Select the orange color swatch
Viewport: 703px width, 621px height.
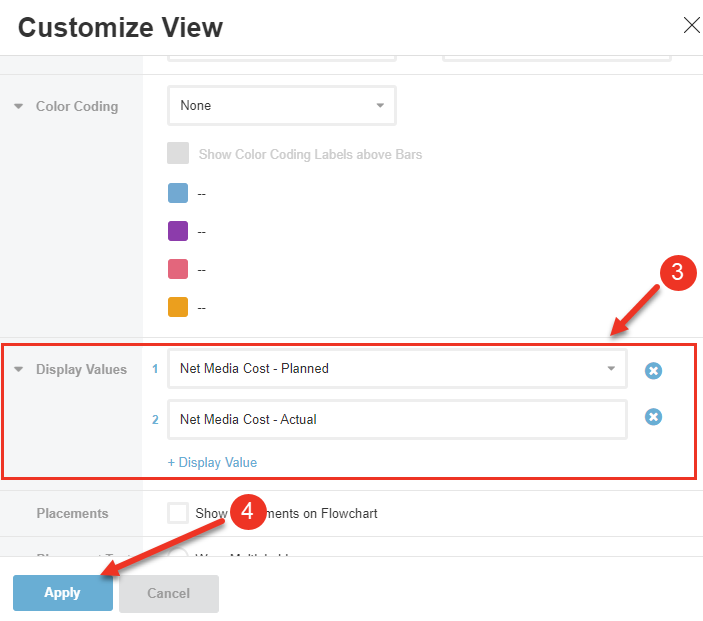[178, 308]
